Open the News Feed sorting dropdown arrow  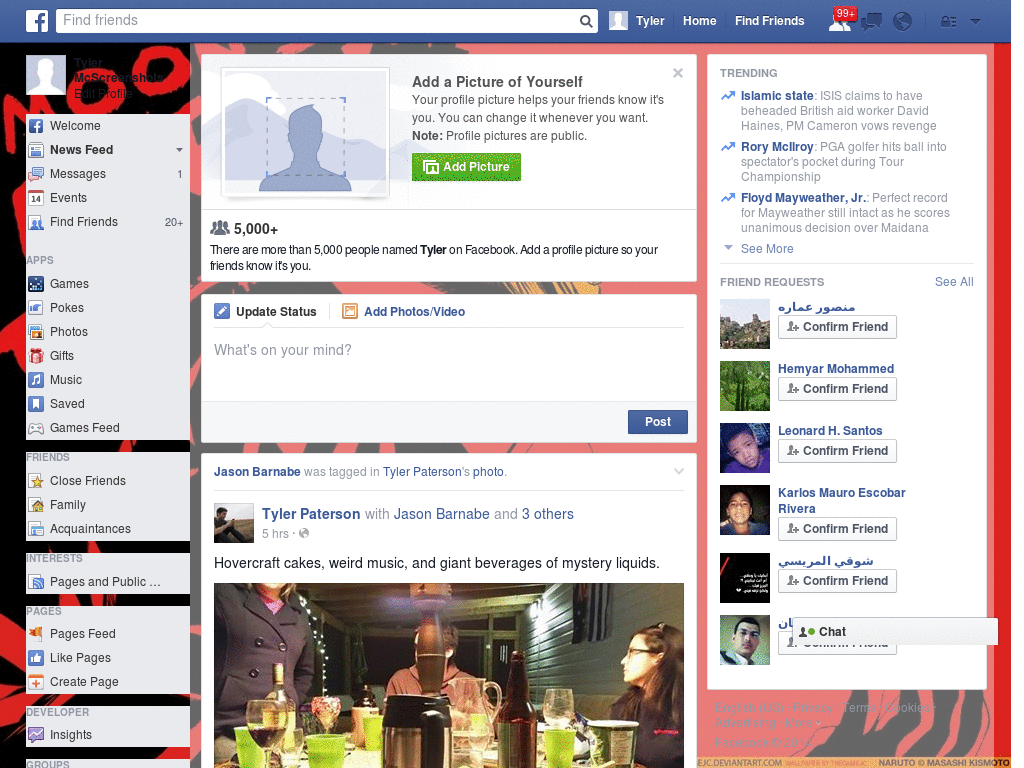180,150
